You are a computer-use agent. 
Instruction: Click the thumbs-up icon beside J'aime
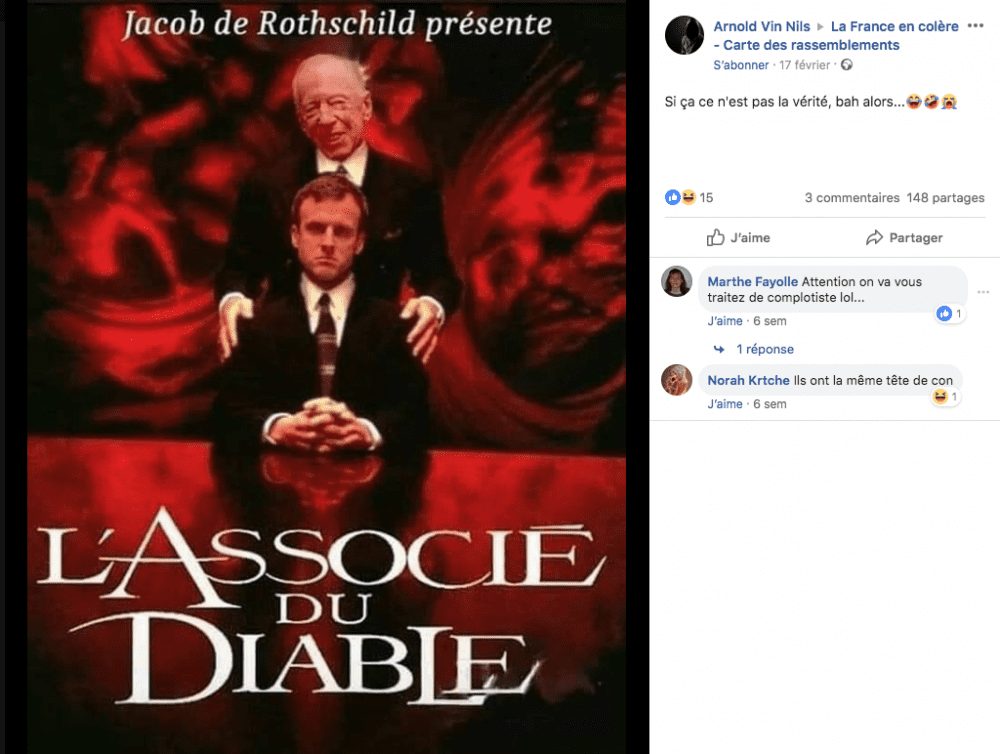pos(716,237)
